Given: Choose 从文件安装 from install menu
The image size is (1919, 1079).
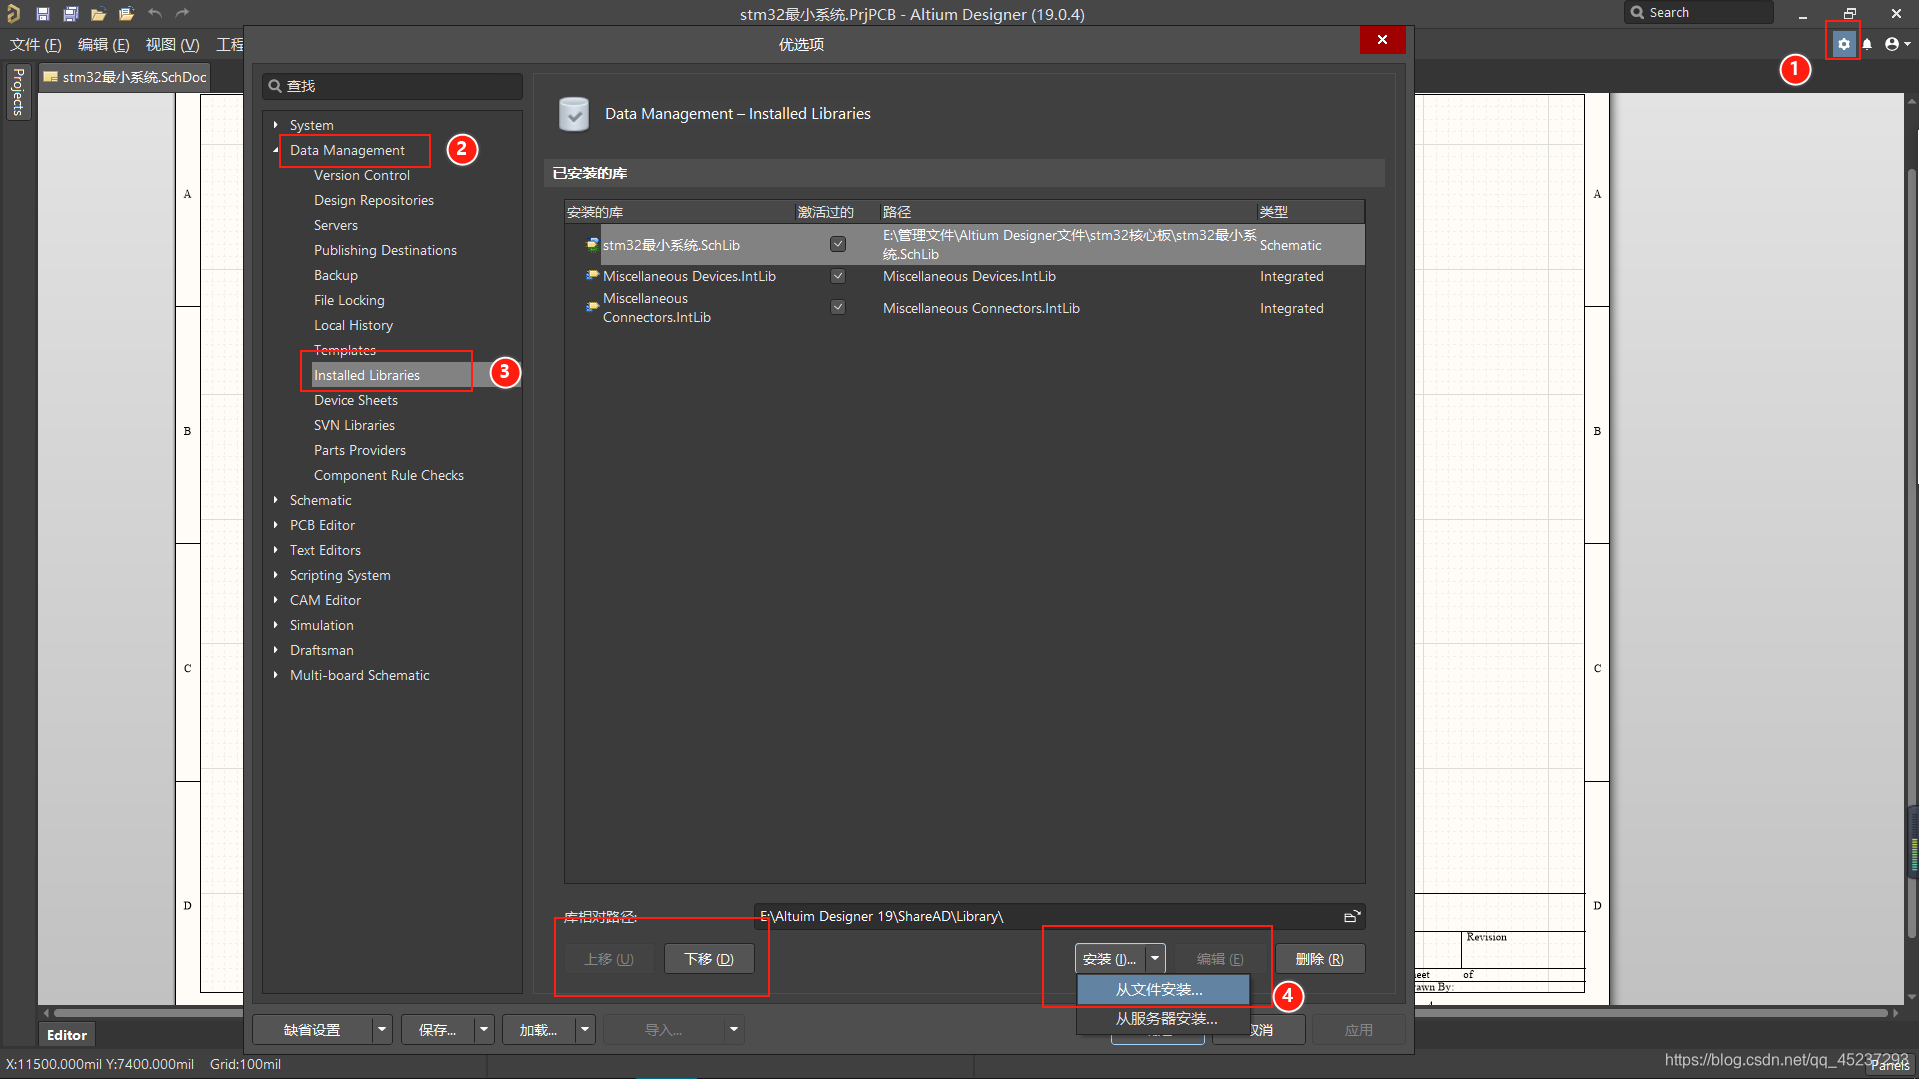Looking at the screenshot, I should coord(1160,989).
